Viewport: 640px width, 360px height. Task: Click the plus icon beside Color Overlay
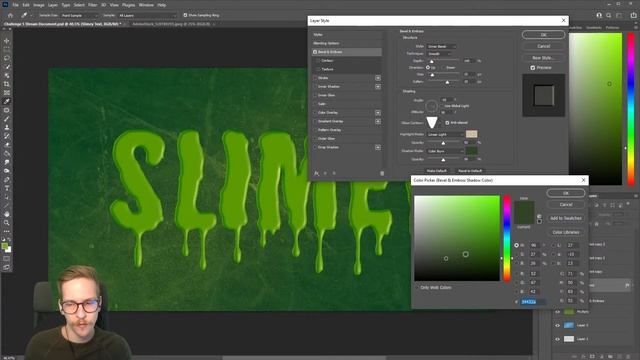tap(378, 113)
